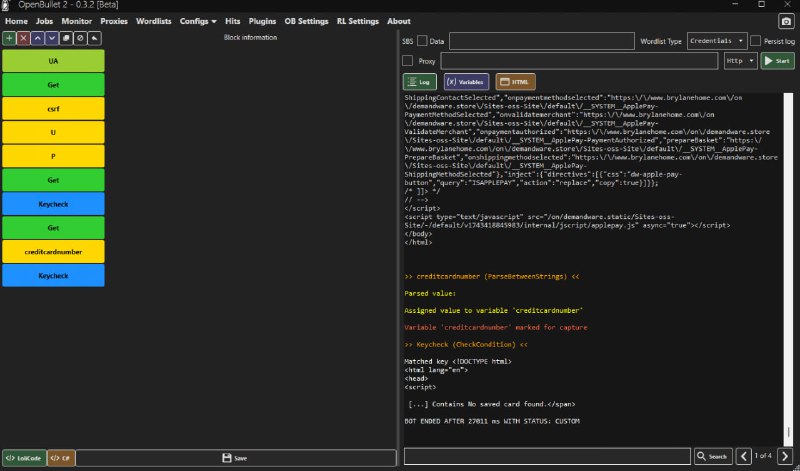
Task: Select the csrf block
Action: point(53,109)
